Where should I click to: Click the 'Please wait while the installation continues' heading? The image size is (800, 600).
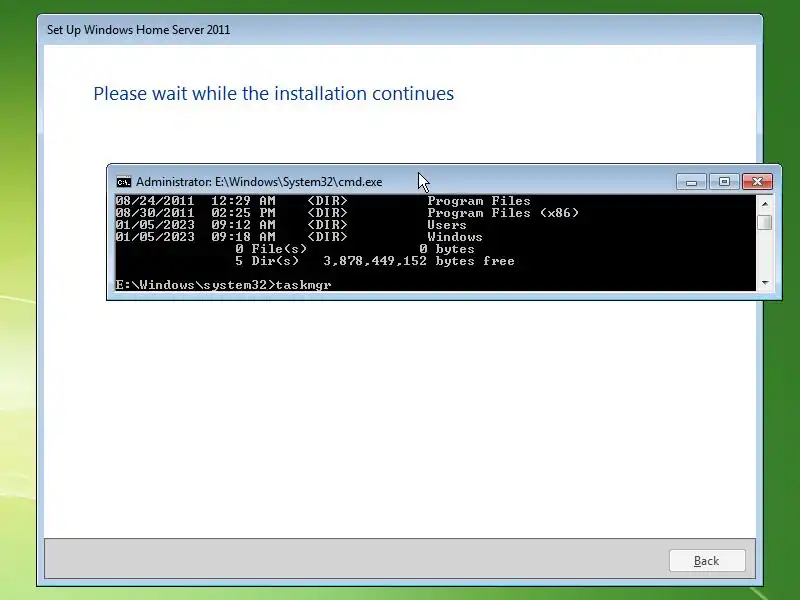273,93
